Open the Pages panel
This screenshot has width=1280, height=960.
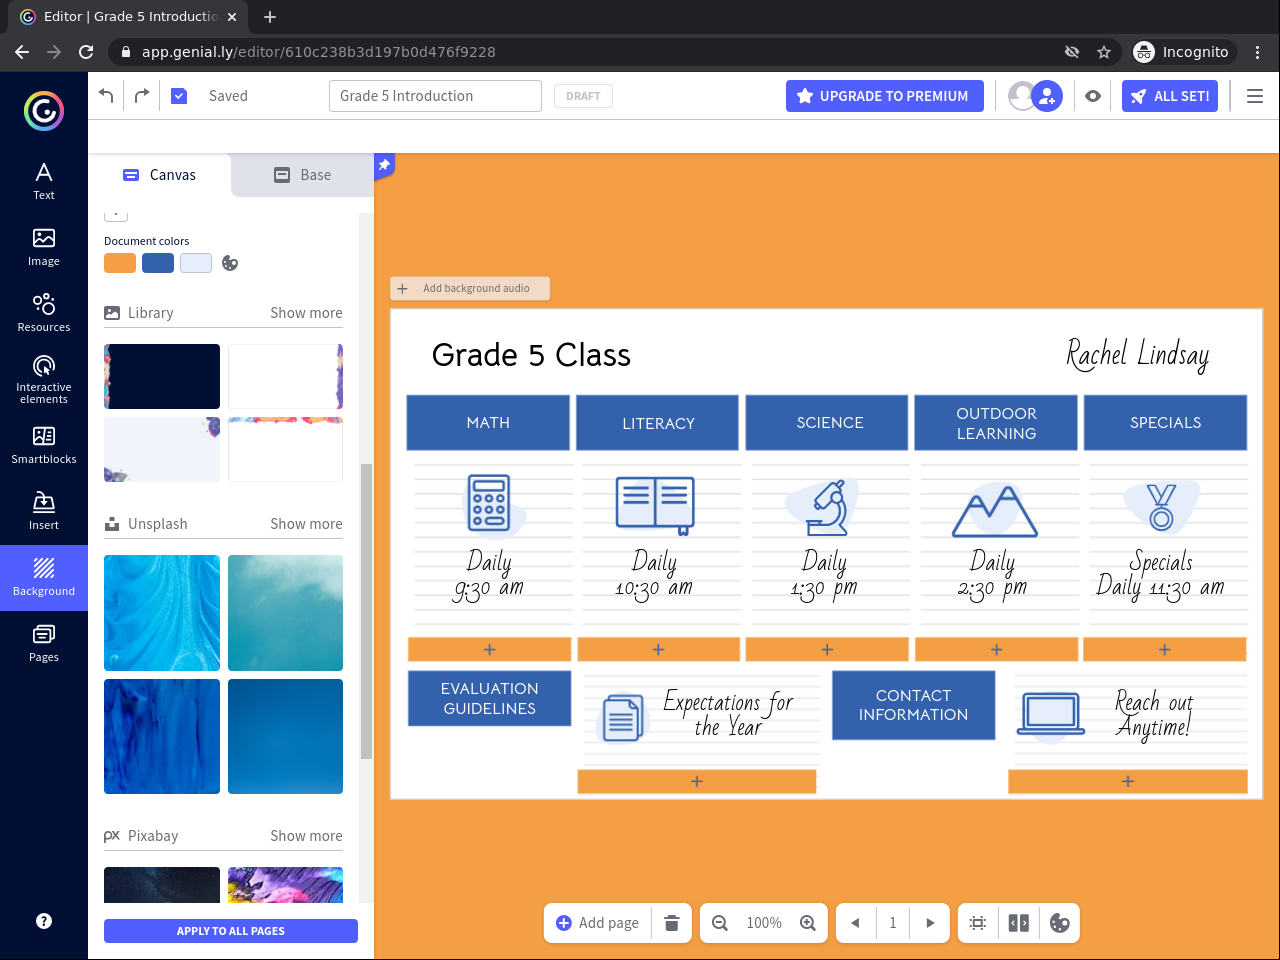click(x=44, y=643)
